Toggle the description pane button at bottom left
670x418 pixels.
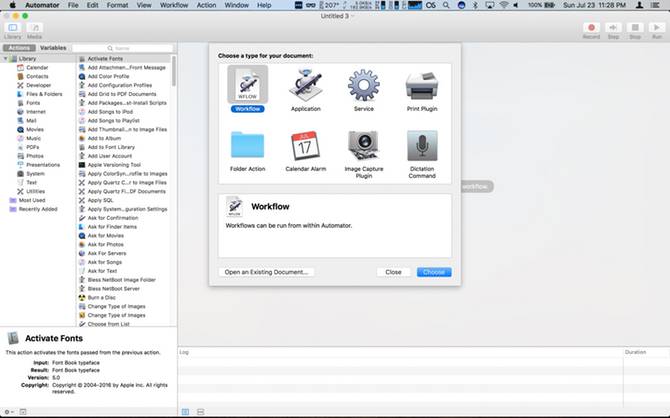23,412
